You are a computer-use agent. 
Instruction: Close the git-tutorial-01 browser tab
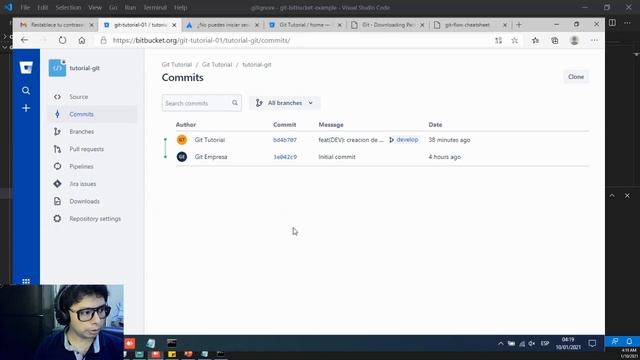(x=174, y=25)
